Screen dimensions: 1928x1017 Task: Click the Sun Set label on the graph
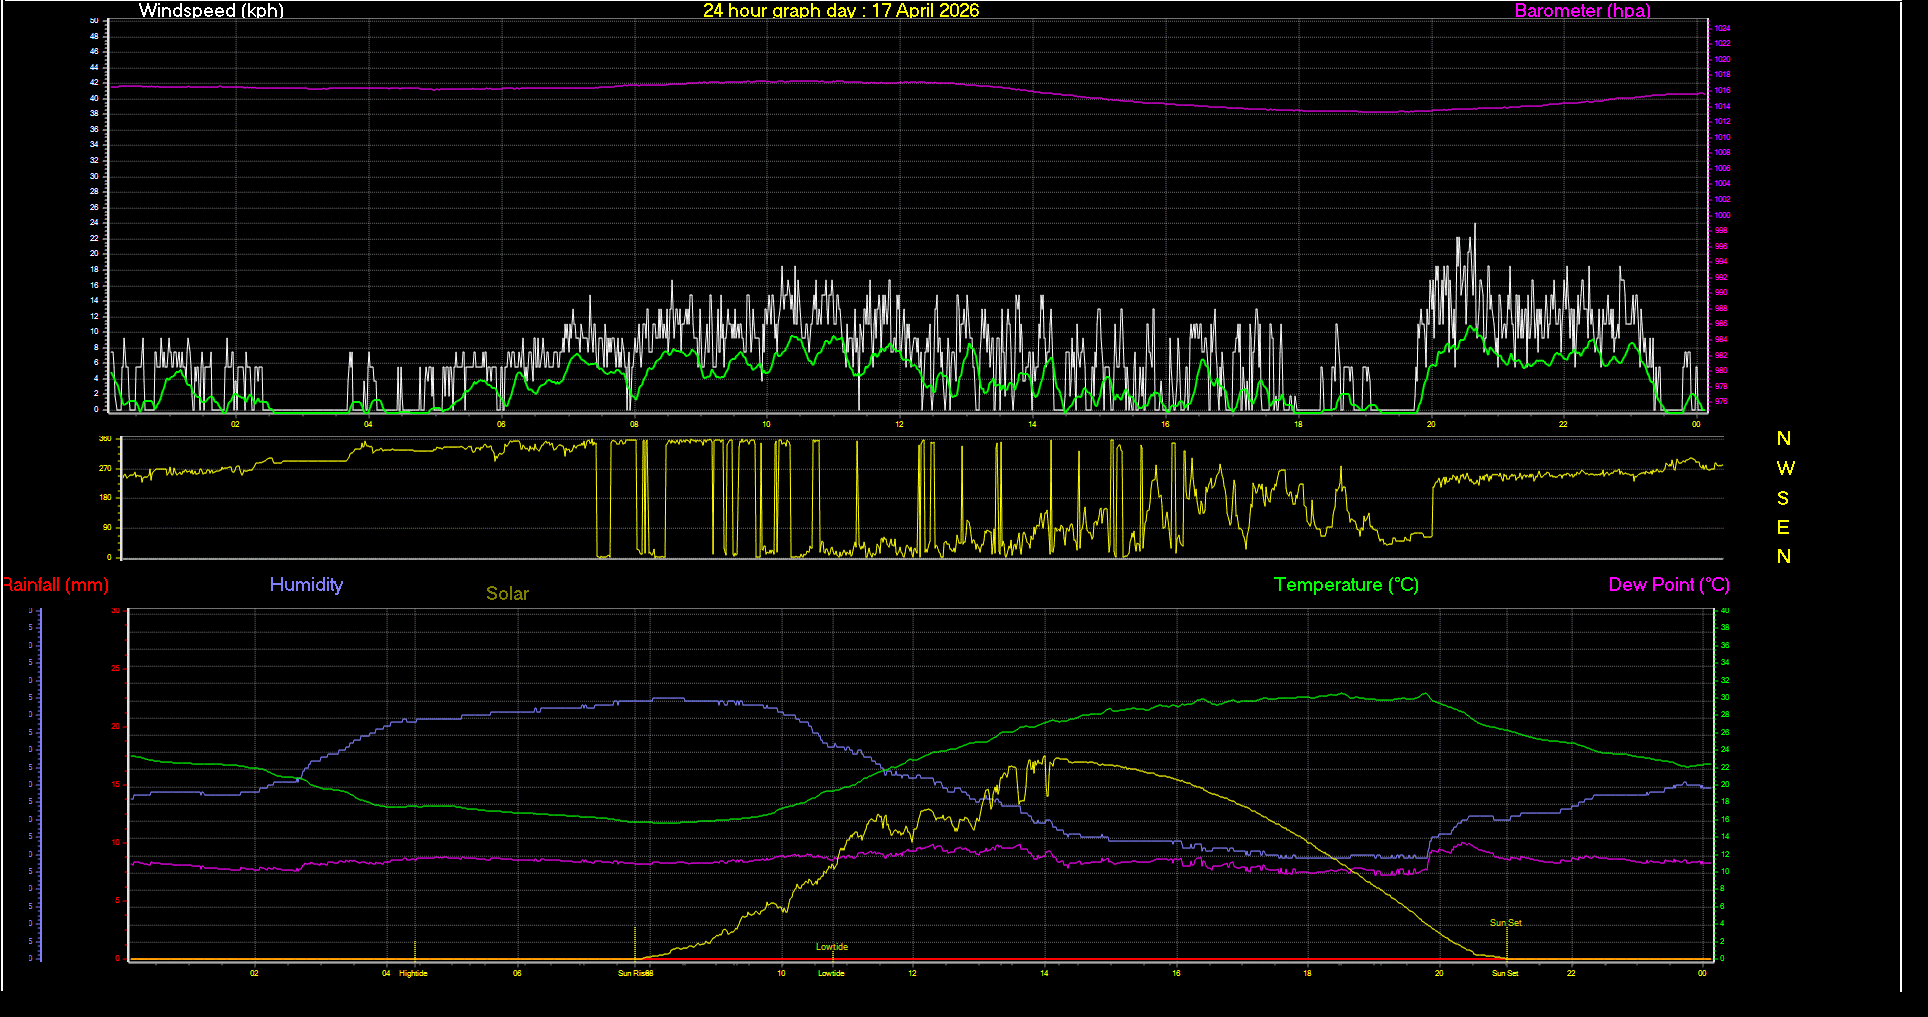tap(1505, 922)
